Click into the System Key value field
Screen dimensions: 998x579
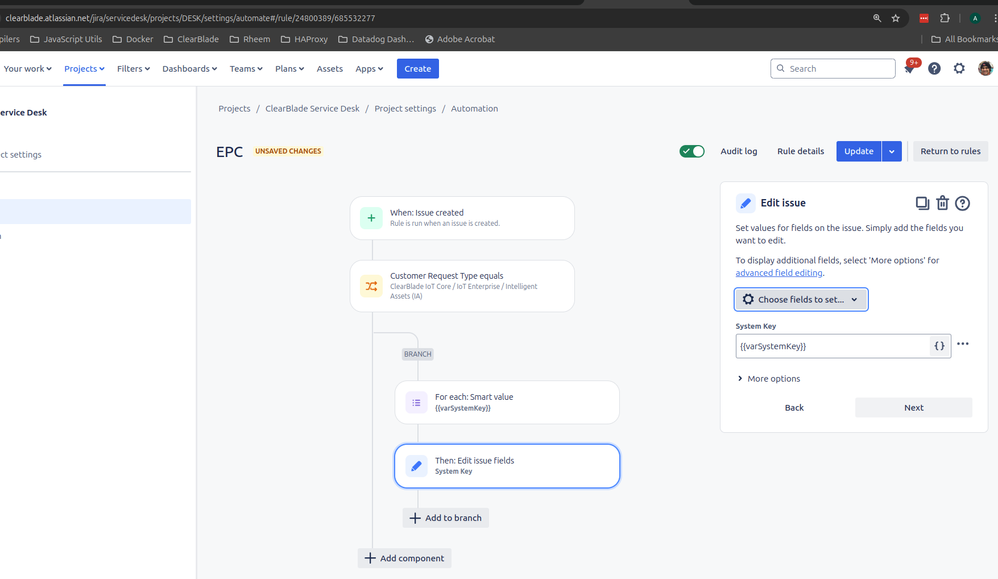[833, 346]
